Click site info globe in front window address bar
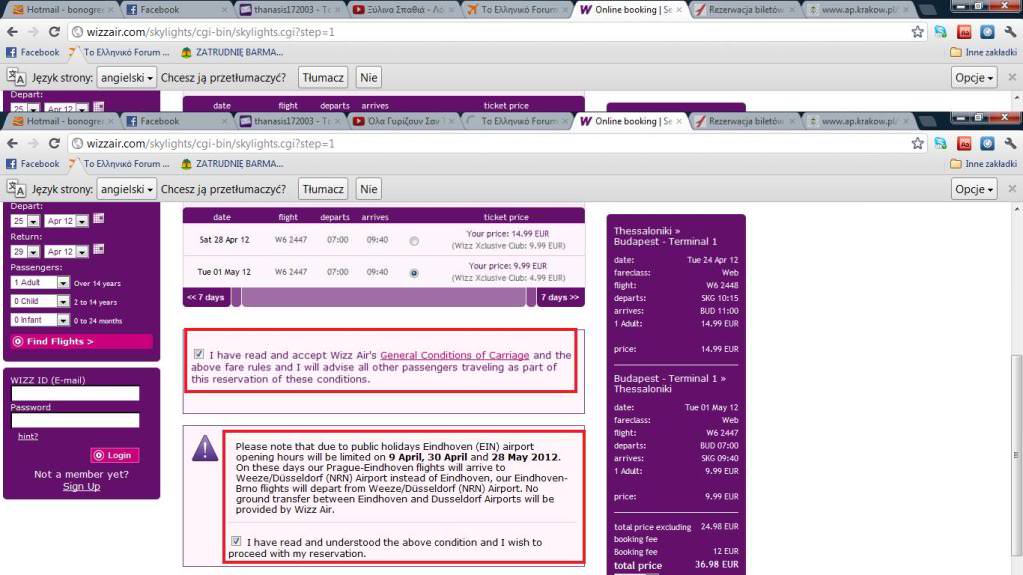This screenshot has height=575, width=1023. tap(77, 143)
